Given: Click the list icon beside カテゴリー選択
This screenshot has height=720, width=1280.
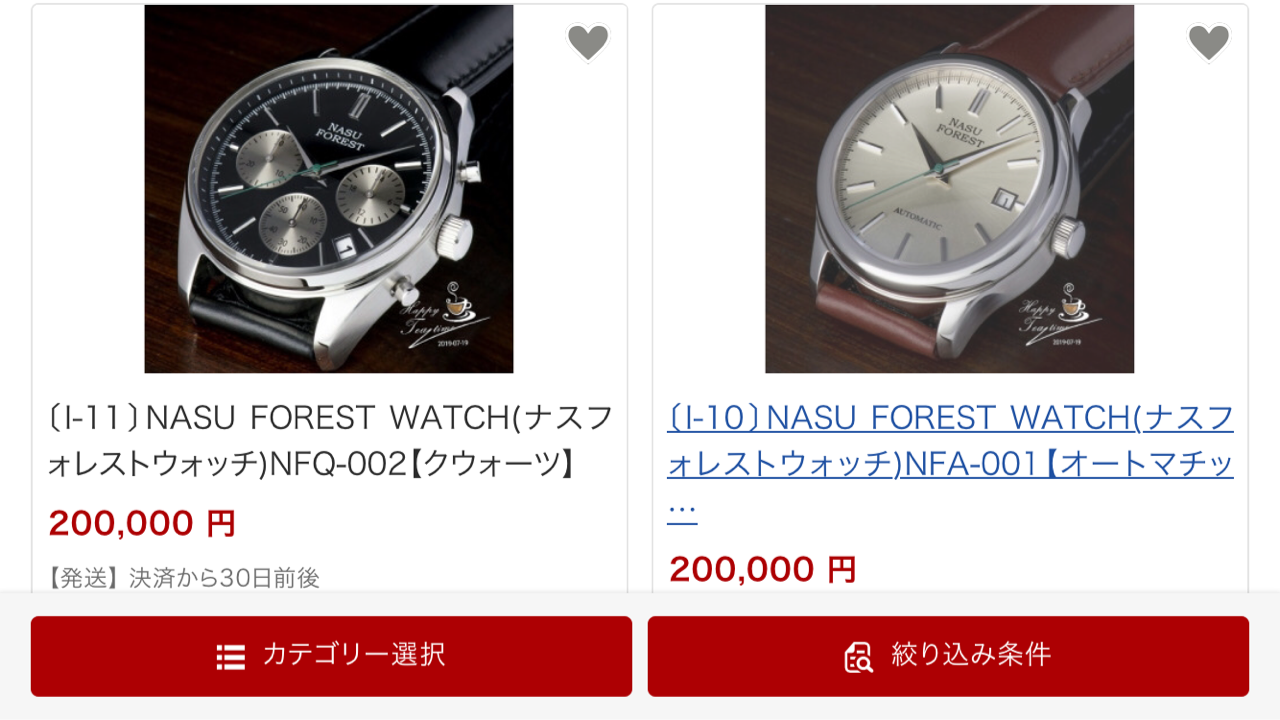Looking at the screenshot, I should (231, 657).
